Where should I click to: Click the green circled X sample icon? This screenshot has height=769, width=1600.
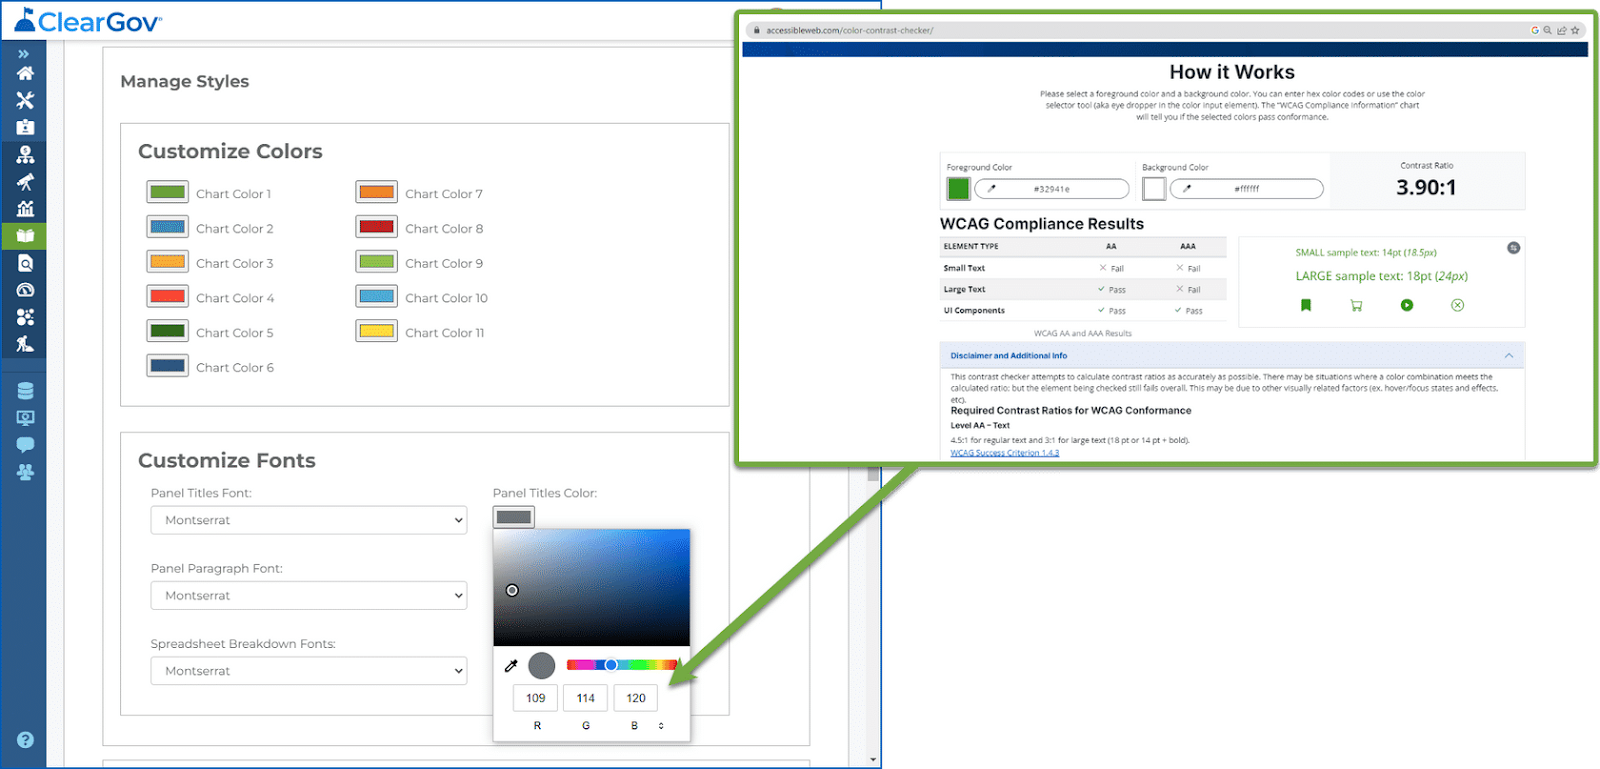[x=1457, y=305]
